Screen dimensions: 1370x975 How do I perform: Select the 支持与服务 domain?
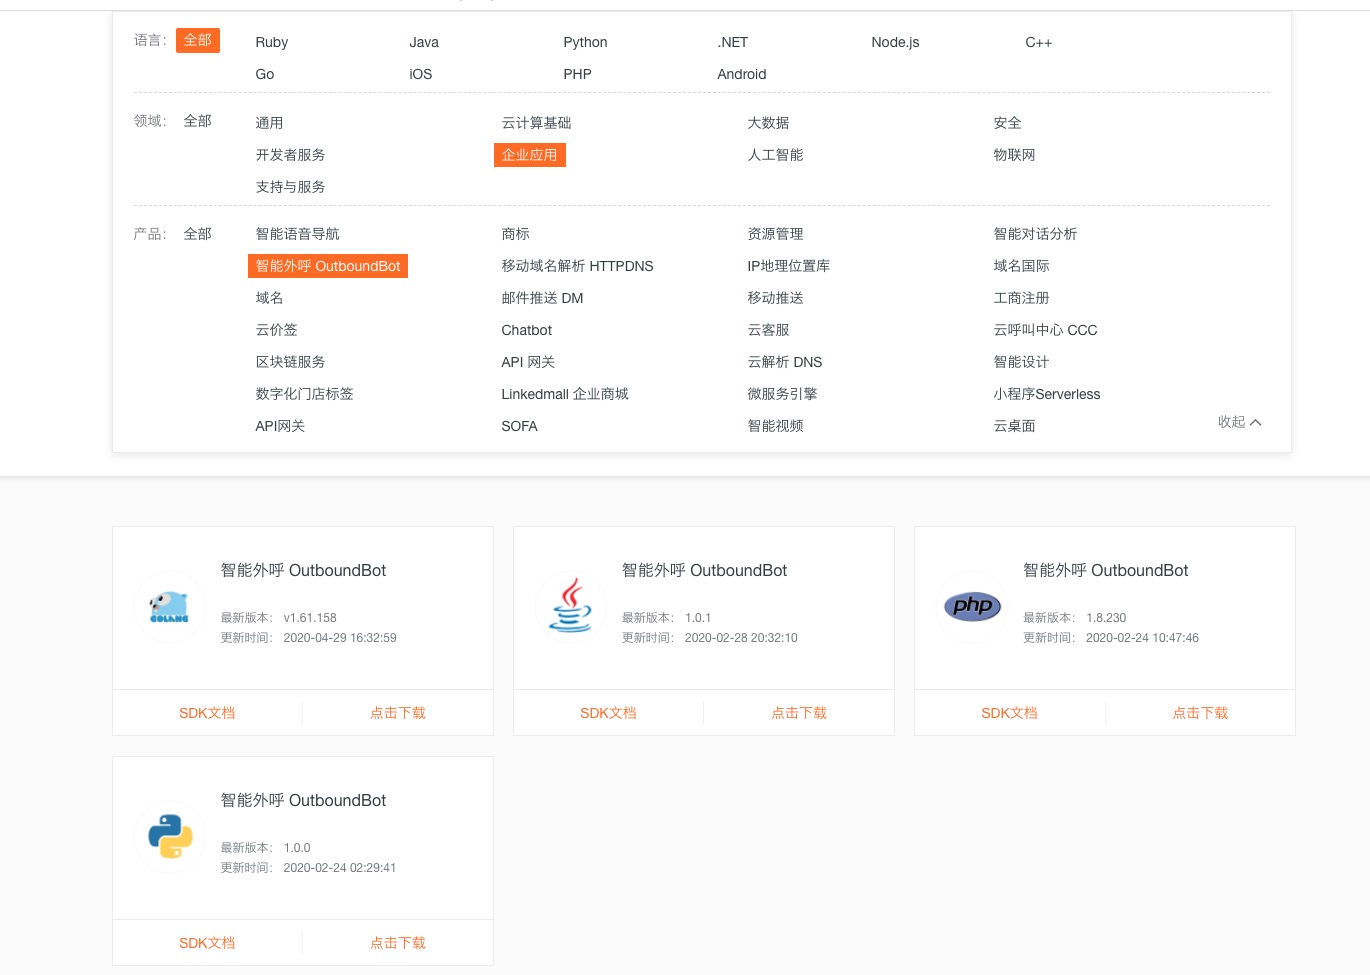click(x=290, y=187)
